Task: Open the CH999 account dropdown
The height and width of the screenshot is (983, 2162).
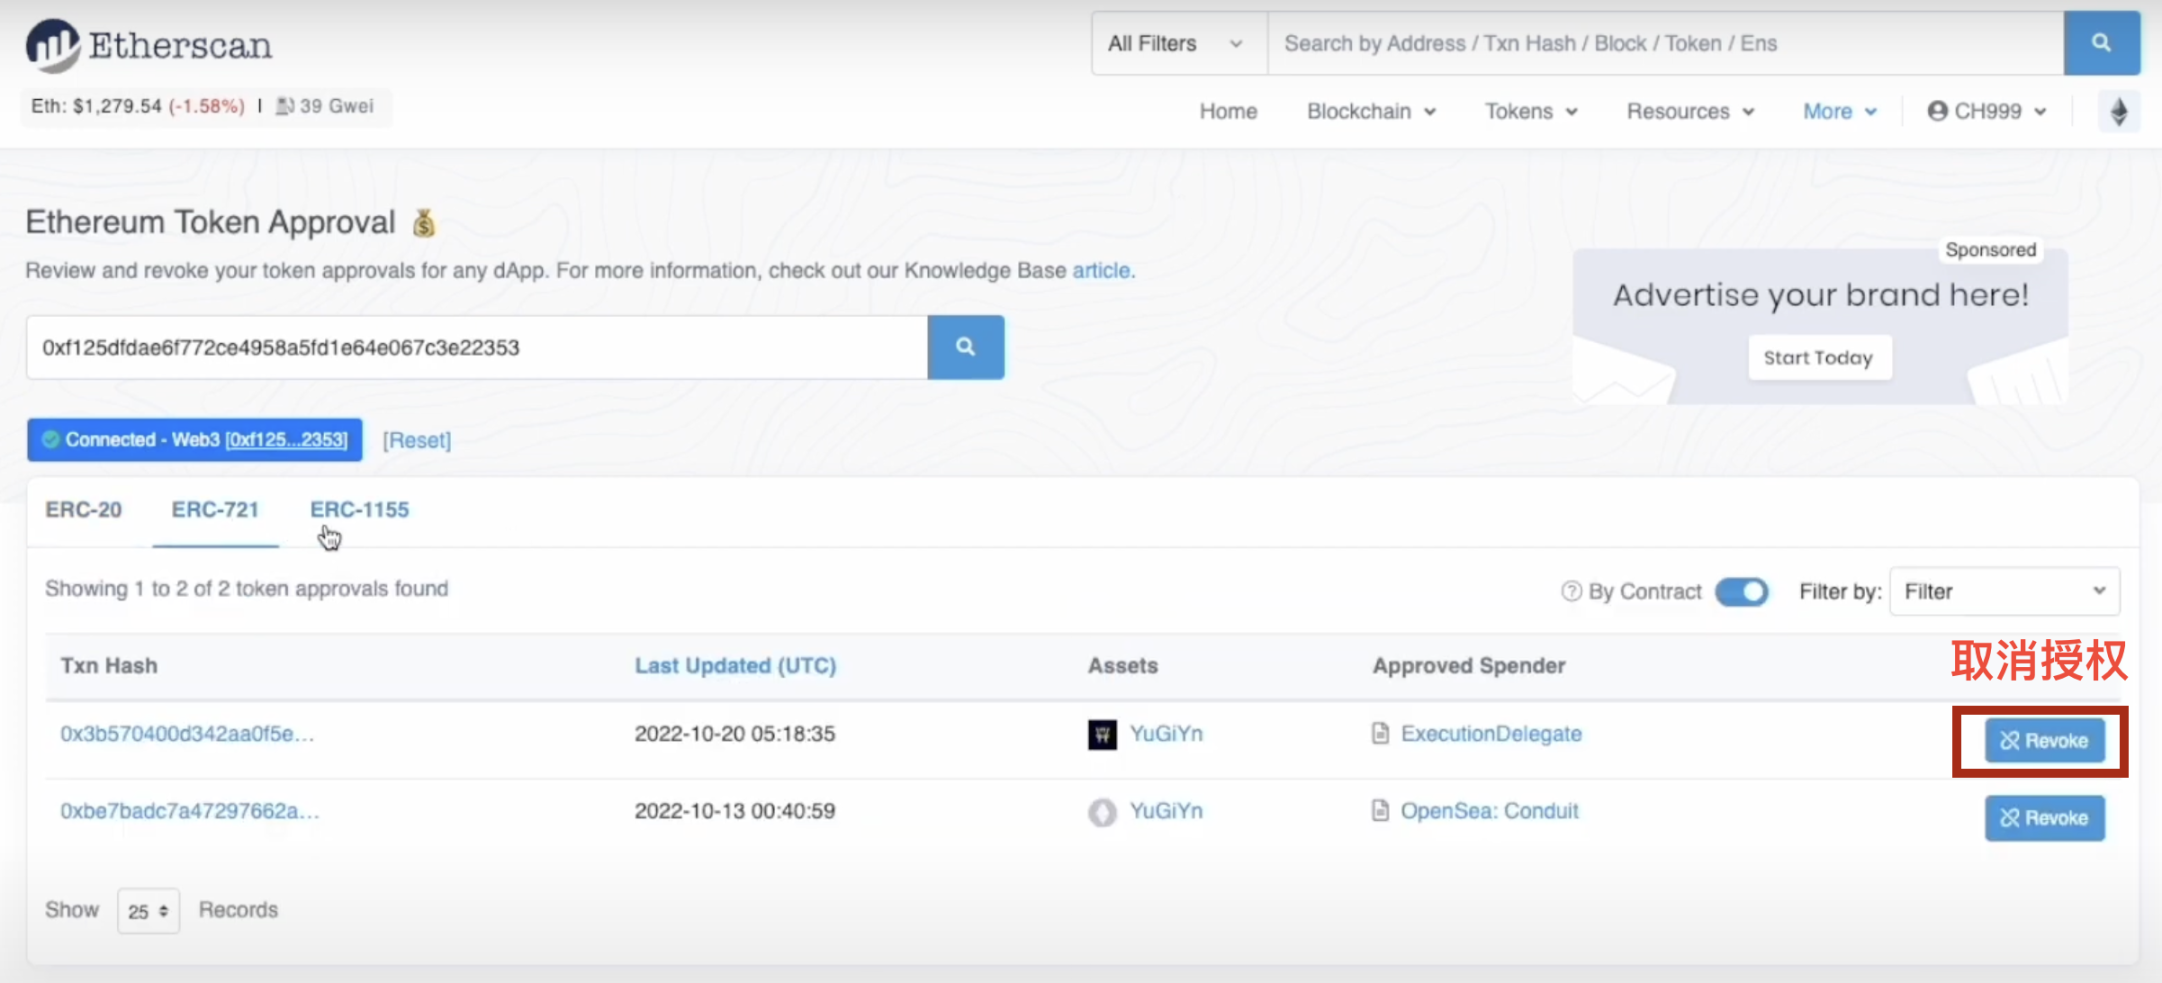Action: click(x=1986, y=111)
